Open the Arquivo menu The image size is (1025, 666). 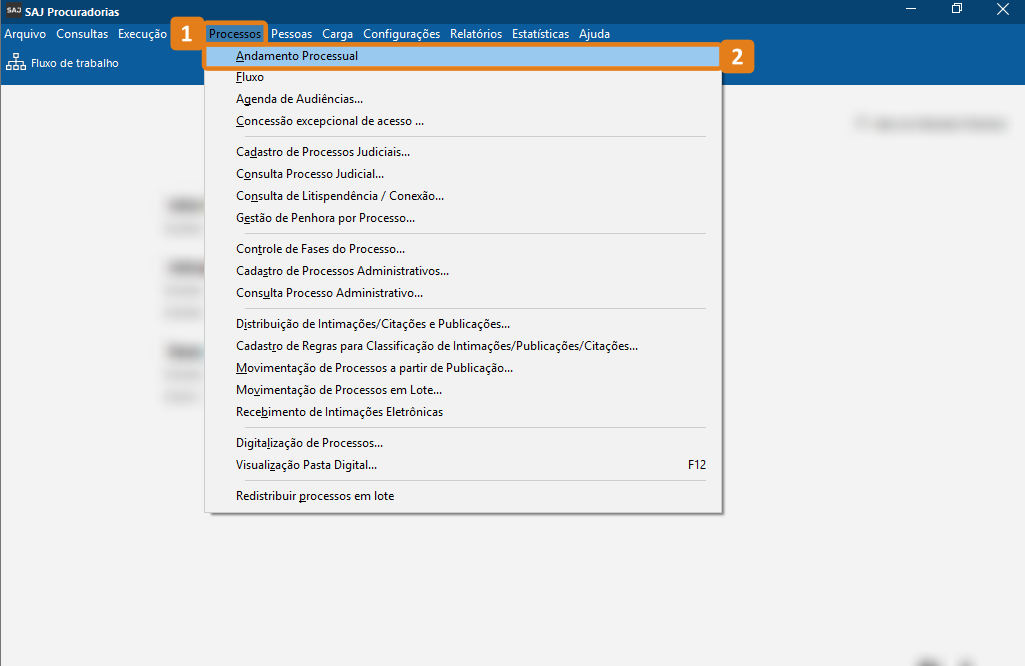point(25,34)
